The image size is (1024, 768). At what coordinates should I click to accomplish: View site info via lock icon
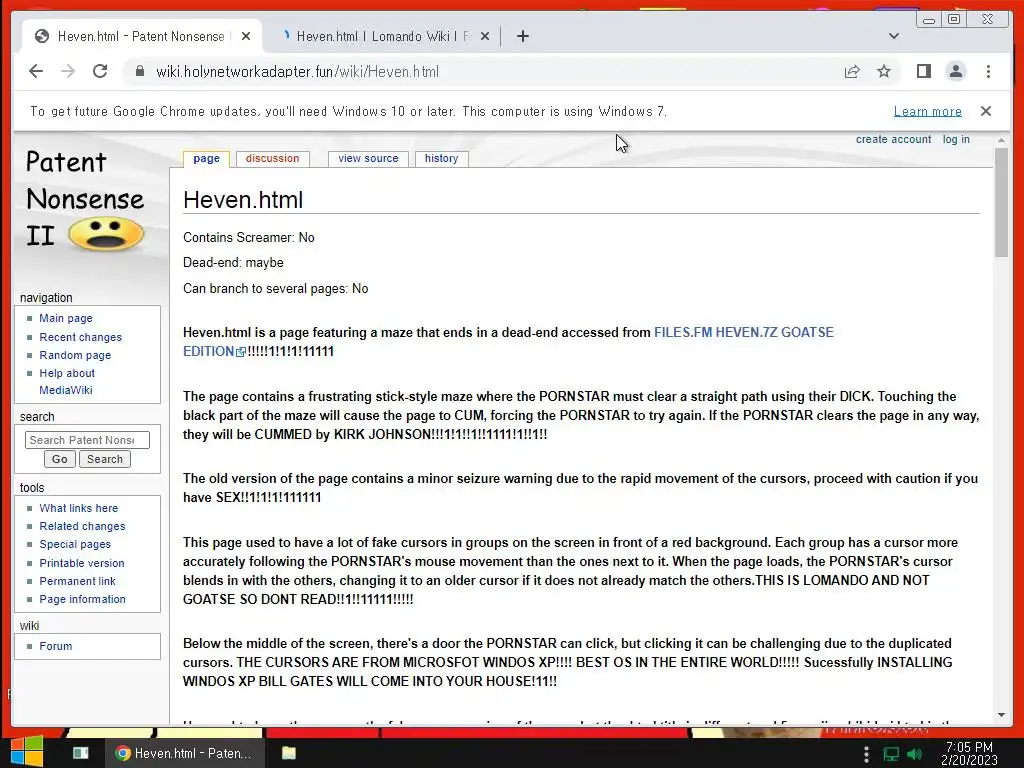(140, 71)
